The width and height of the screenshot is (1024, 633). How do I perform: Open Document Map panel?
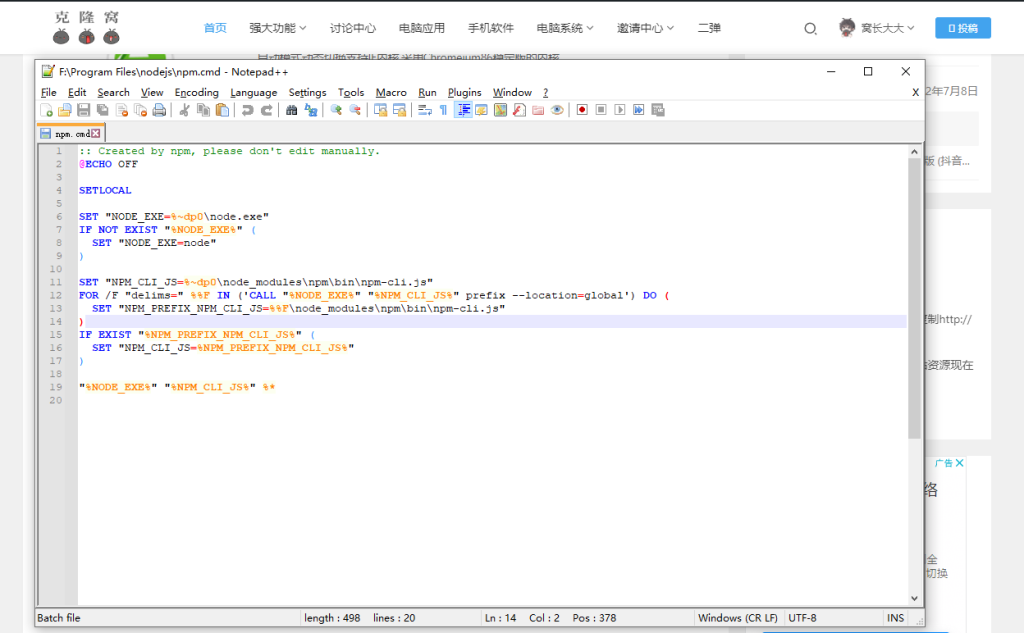(x=500, y=110)
